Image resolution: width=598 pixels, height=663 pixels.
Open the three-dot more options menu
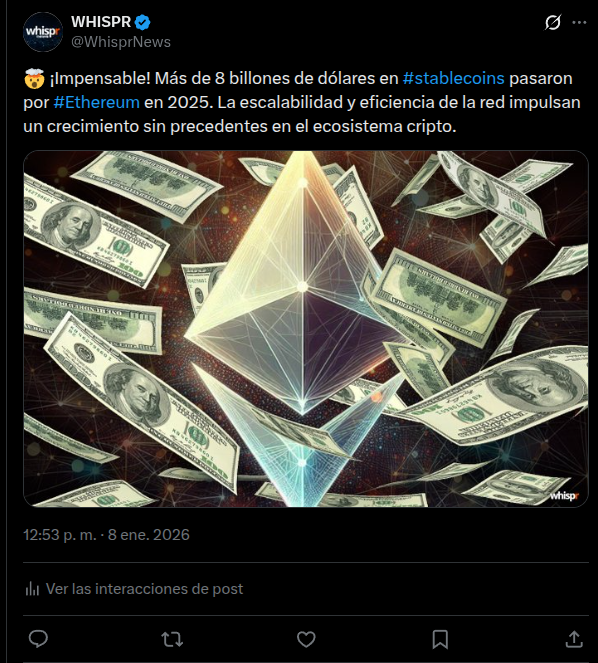coord(579,22)
